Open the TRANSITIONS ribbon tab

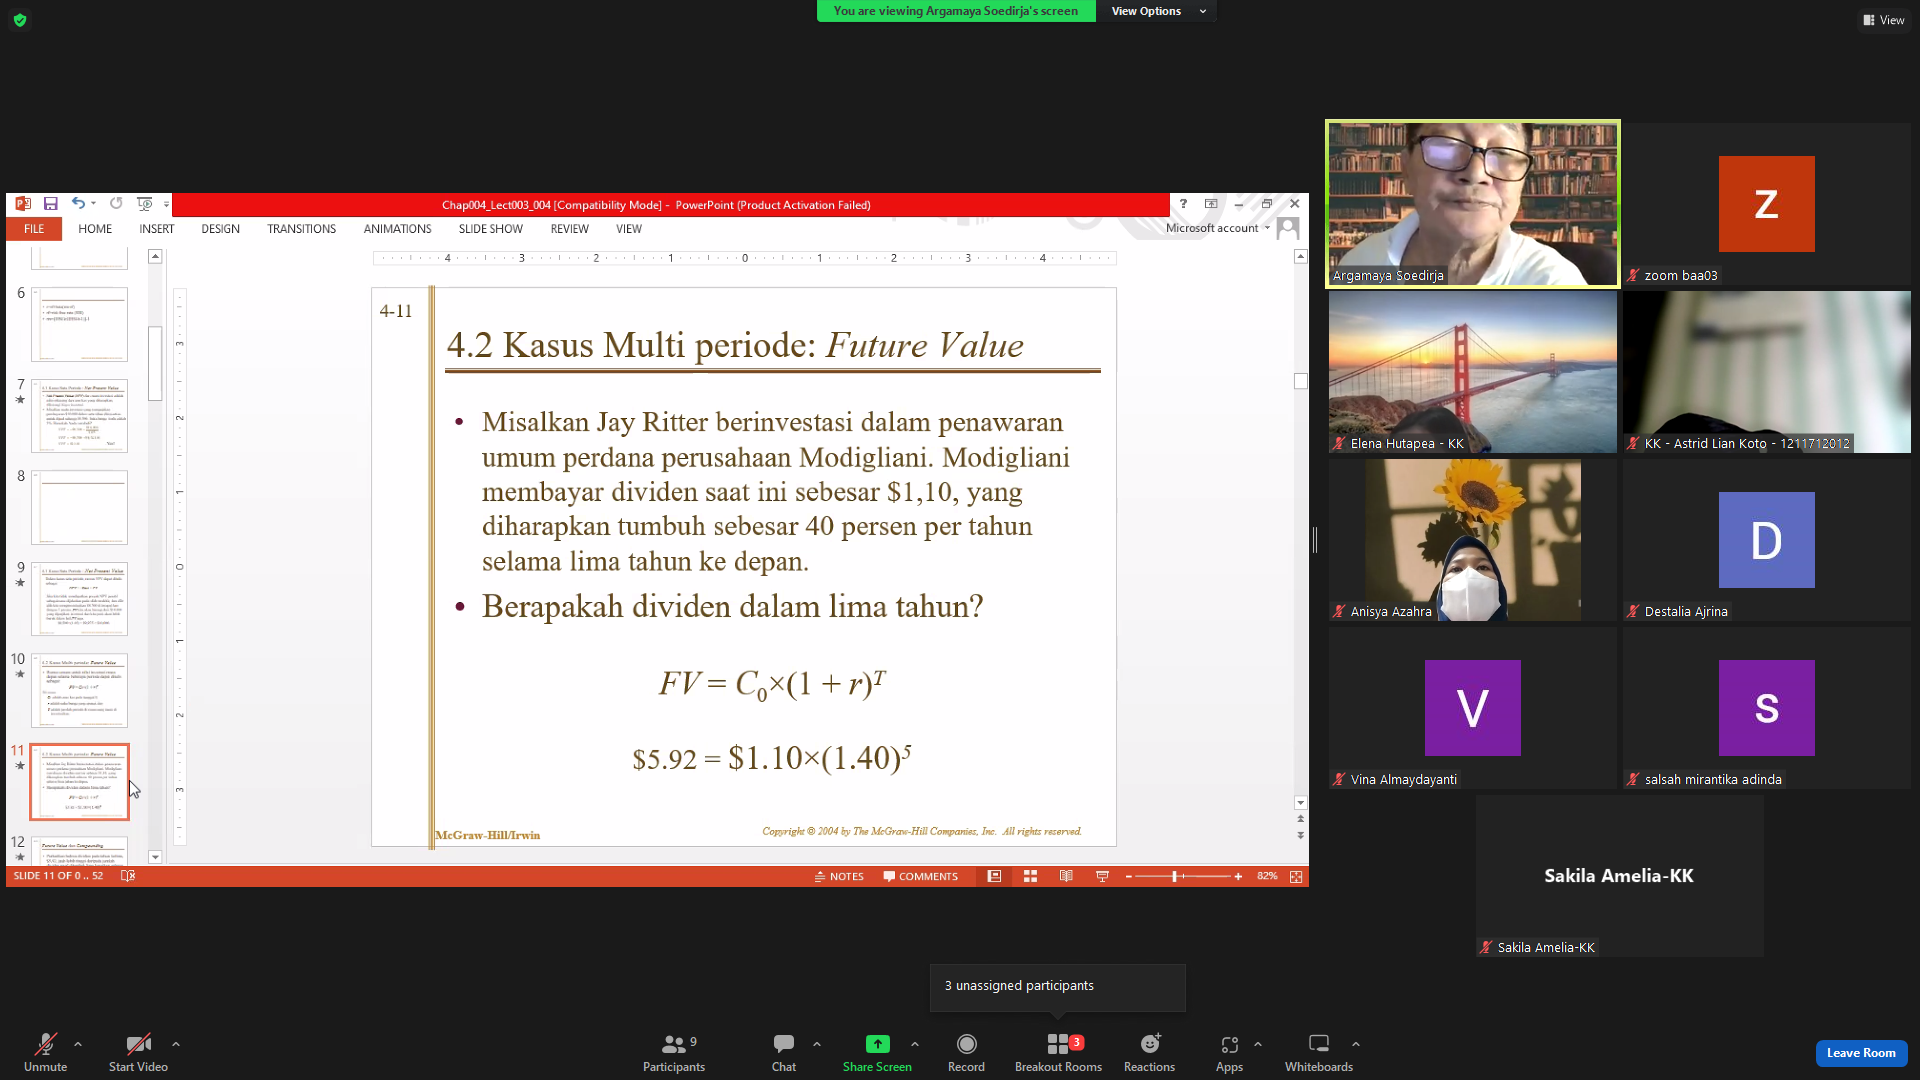pos(301,229)
